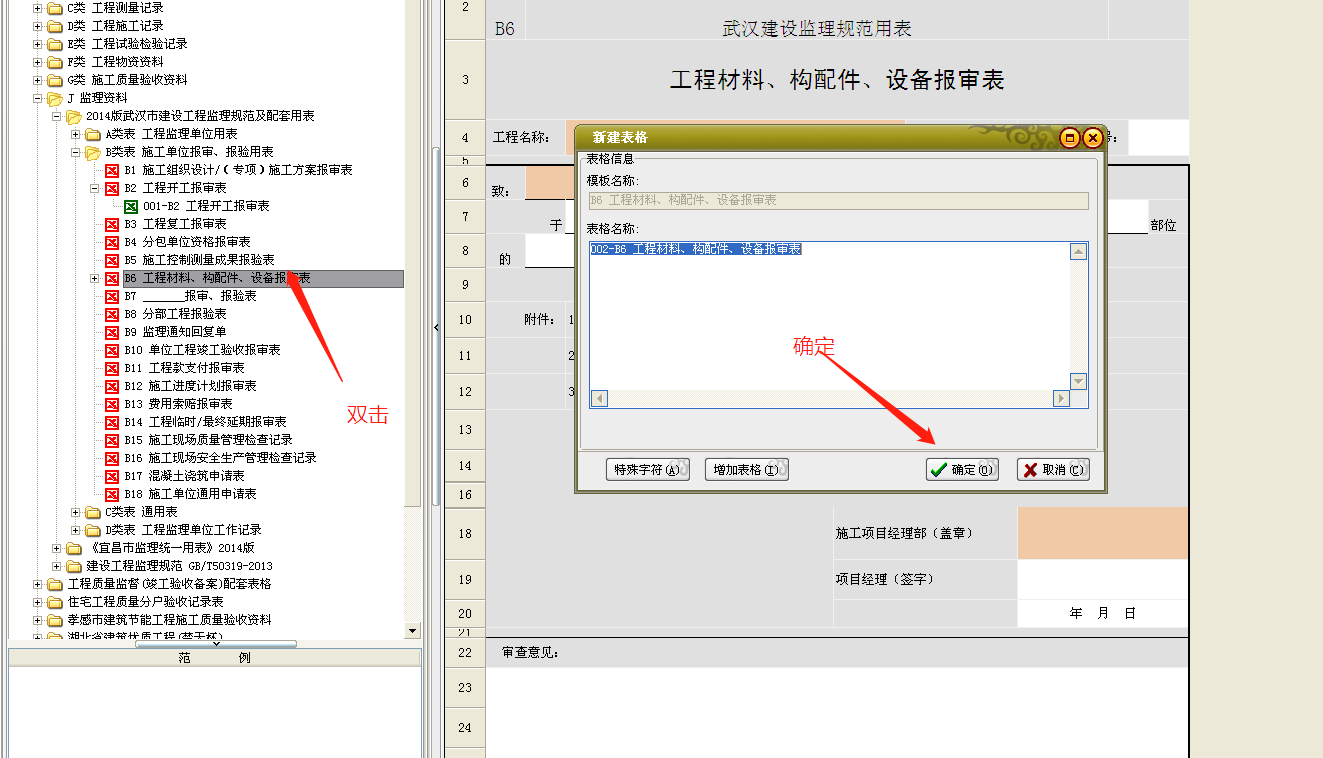Click the read-only 模板名称 field
The height and width of the screenshot is (758, 1323).
[837, 200]
